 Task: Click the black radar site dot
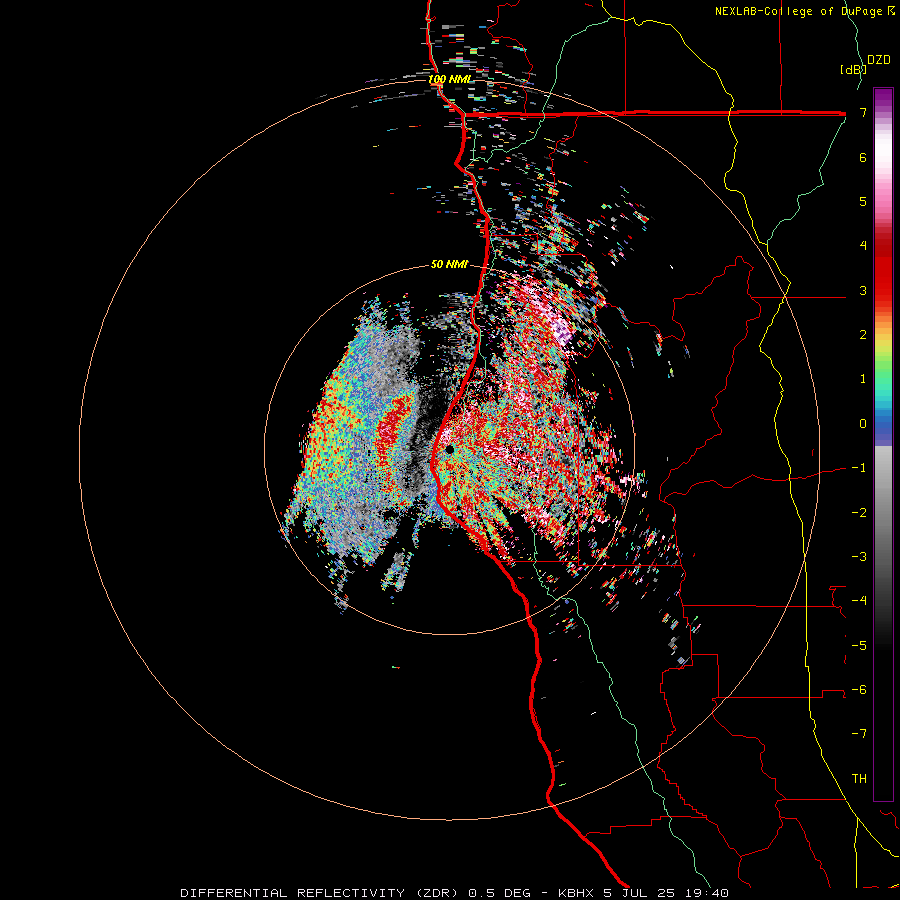(x=449, y=449)
